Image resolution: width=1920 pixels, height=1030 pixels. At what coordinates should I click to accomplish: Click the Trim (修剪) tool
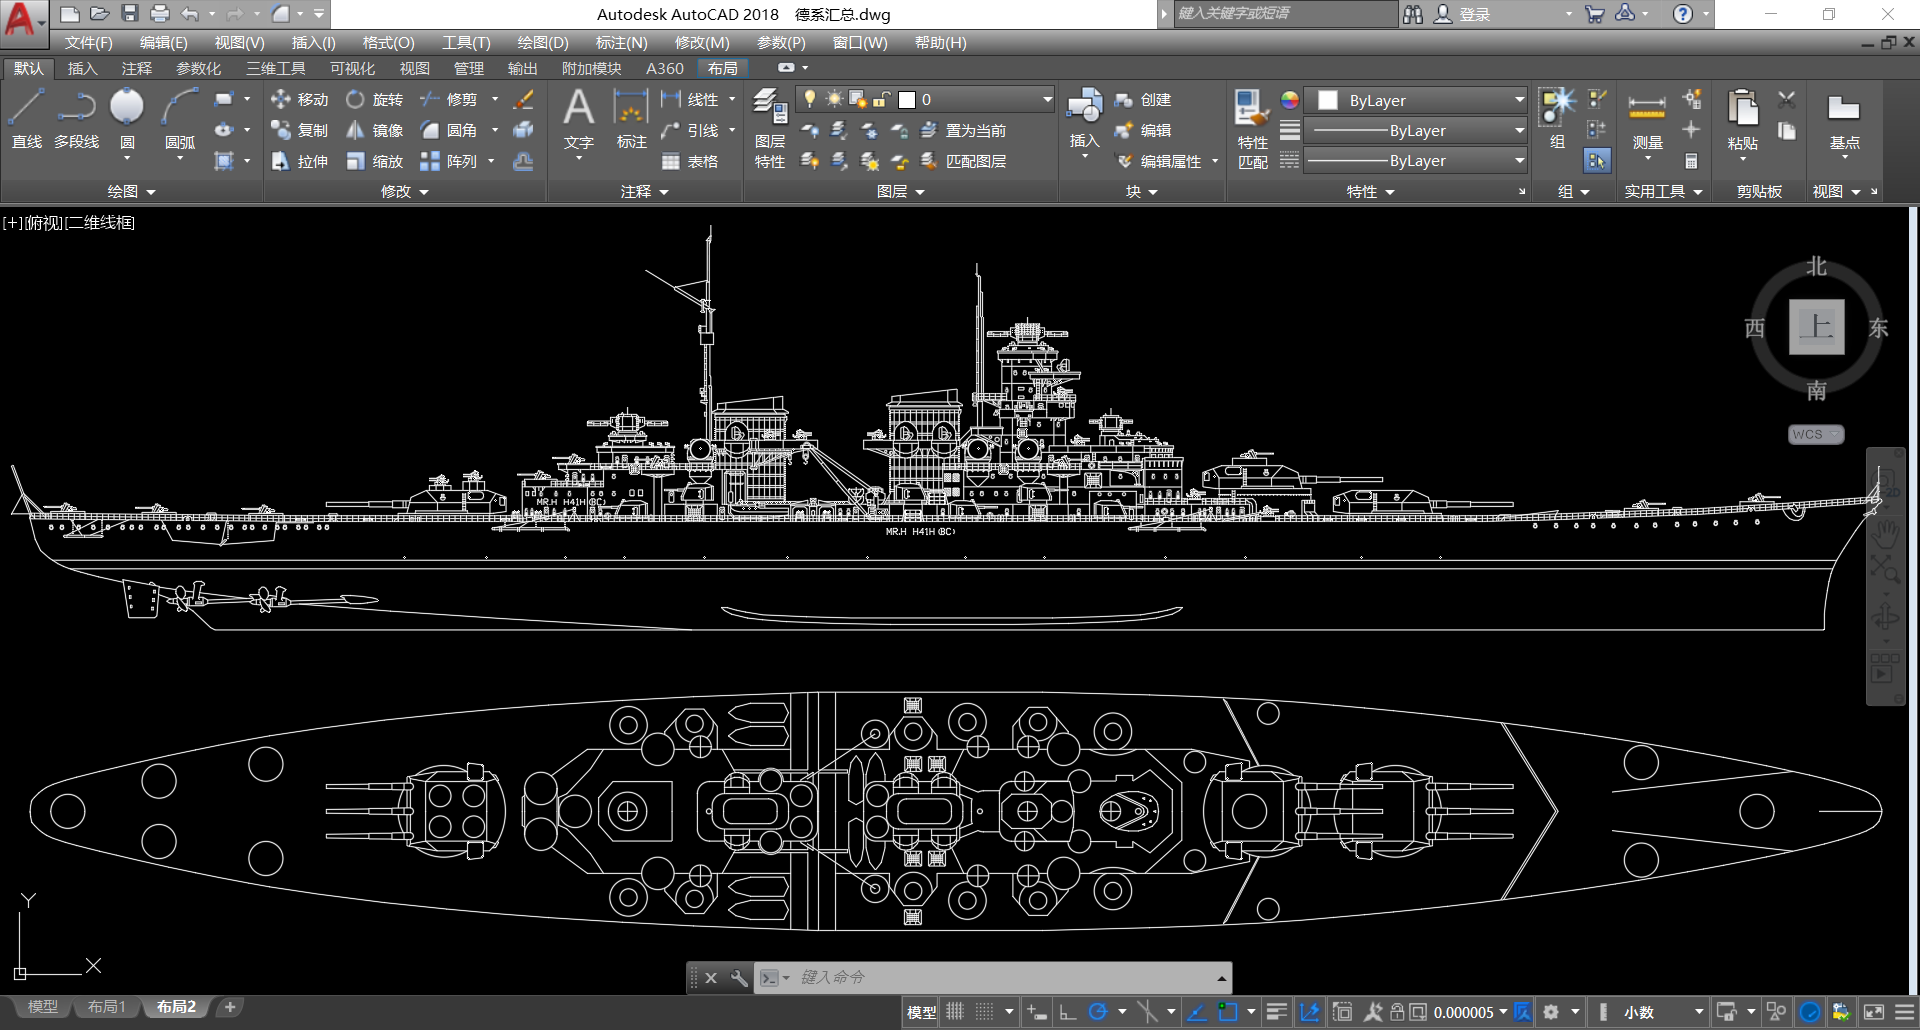(x=449, y=100)
